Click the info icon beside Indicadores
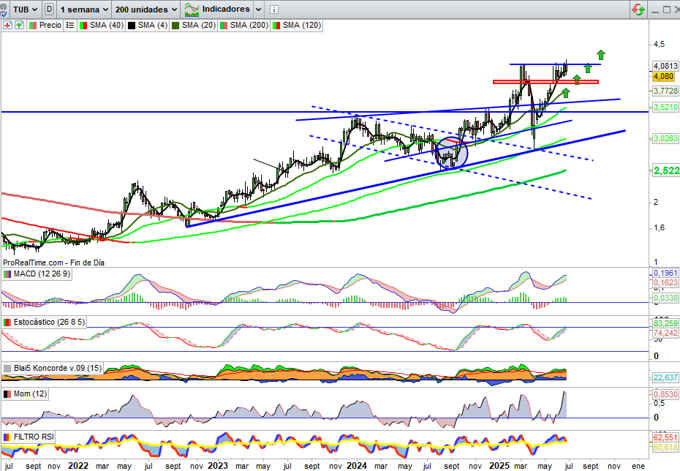Viewport: 680px width, 471px height. pyautogui.click(x=275, y=10)
